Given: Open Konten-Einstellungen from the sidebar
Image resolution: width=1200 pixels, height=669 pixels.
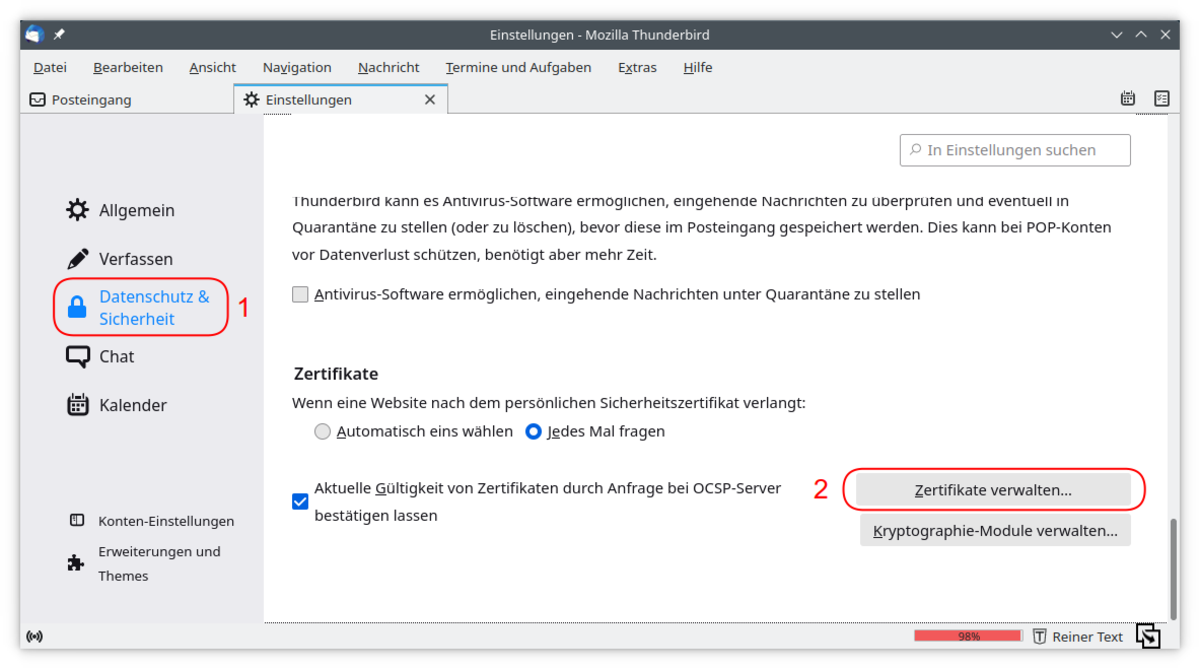Looking at the screenshot, I should [x=152, y=521].
